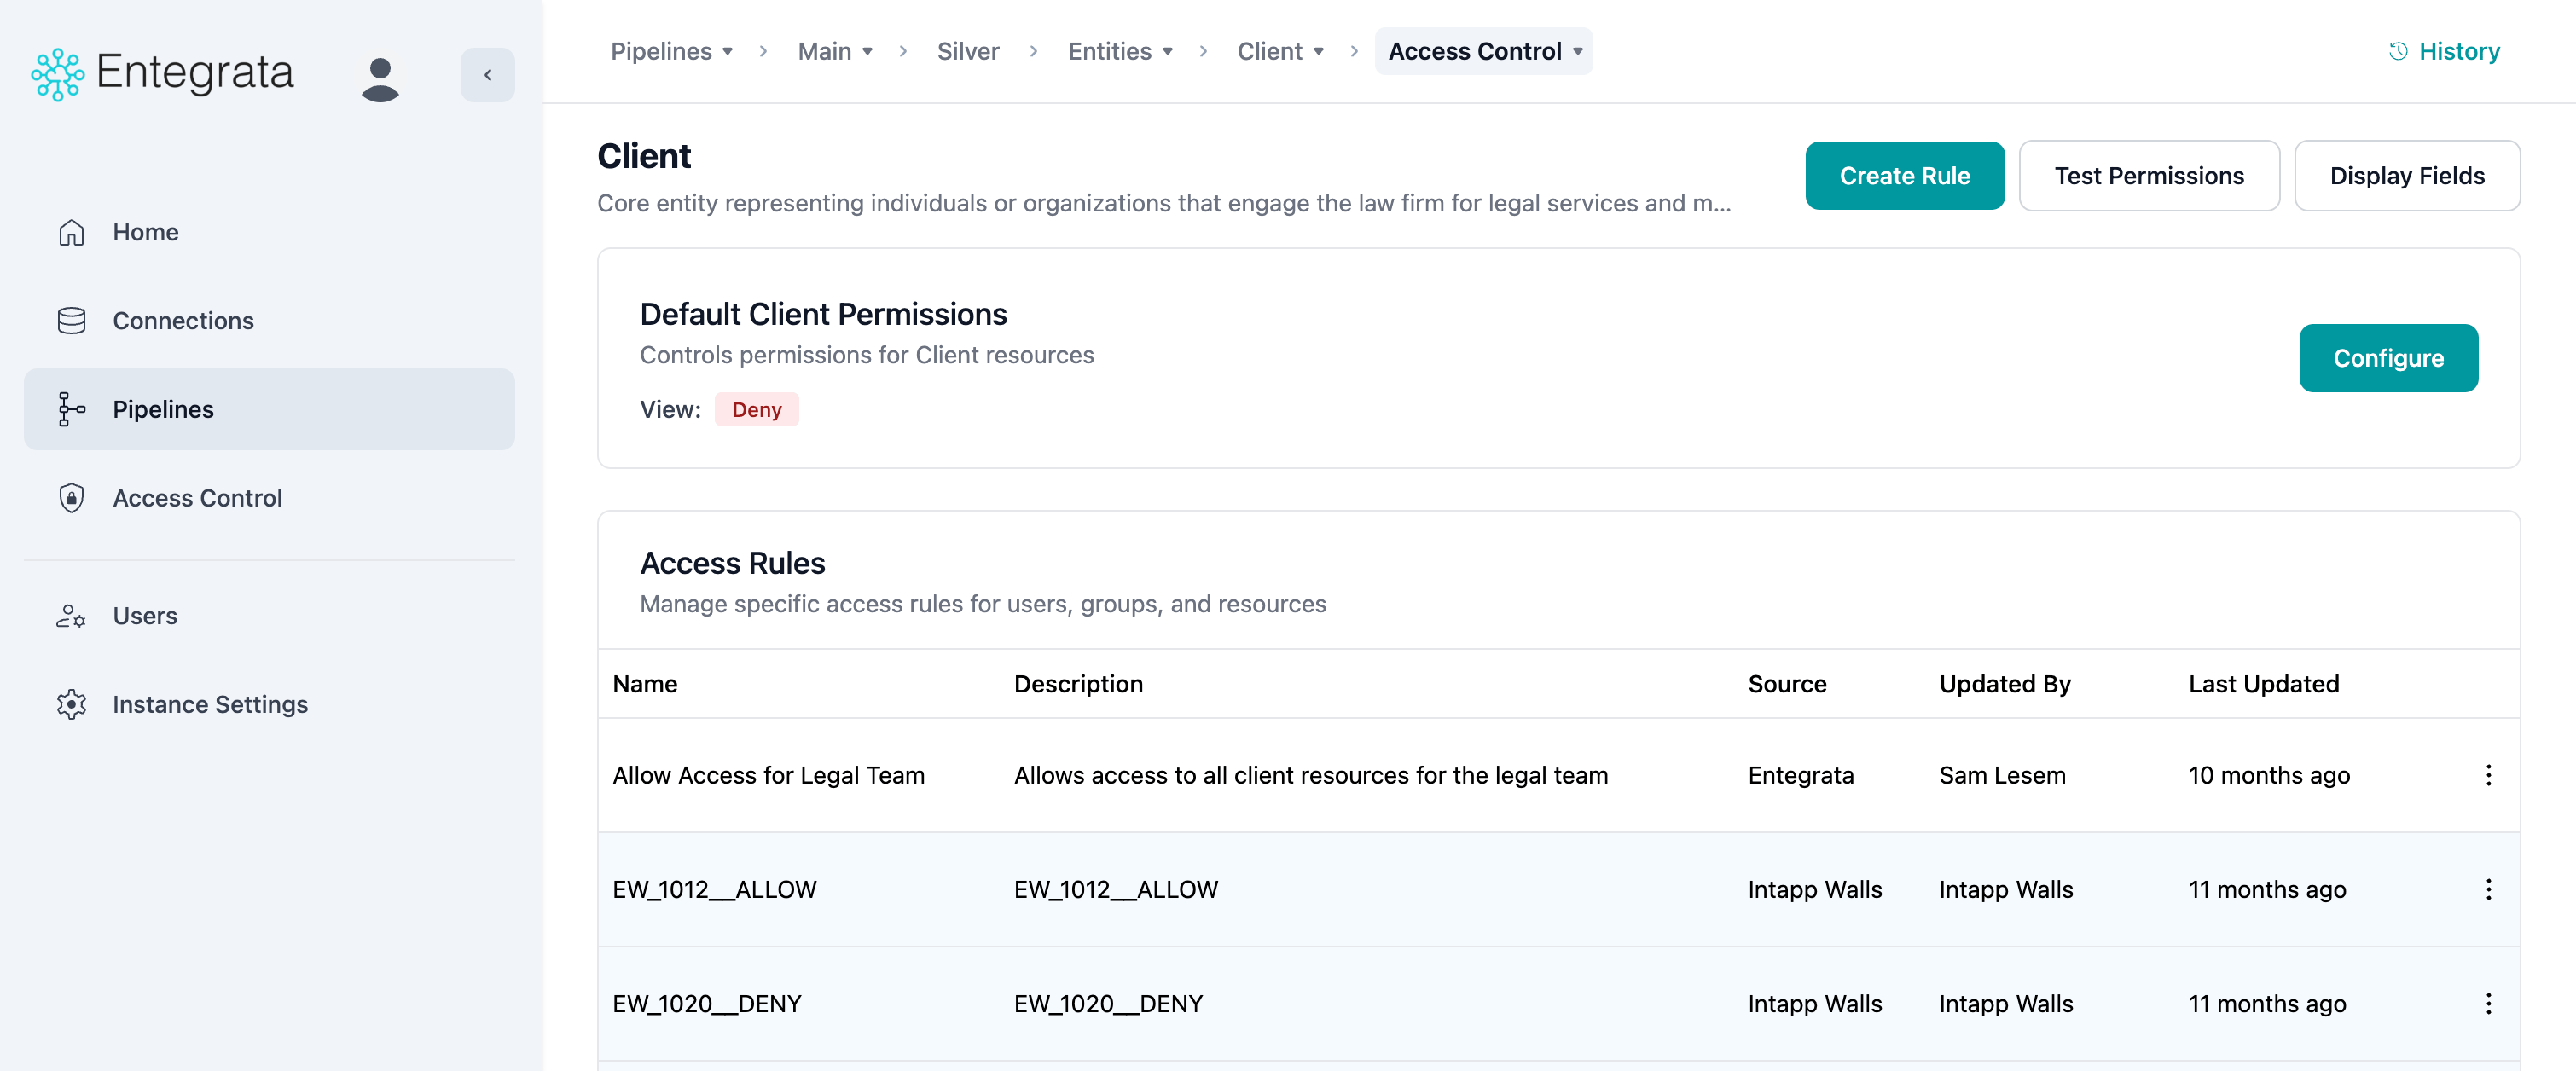Click the Name column header
2576x1071 pixels.
point(644,684)
